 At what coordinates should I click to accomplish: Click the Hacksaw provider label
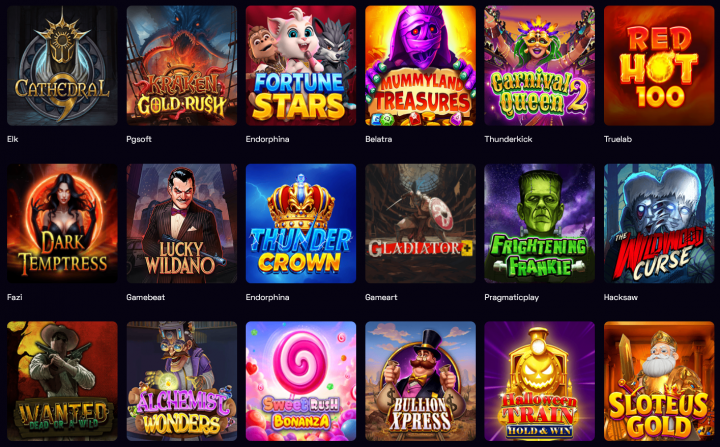(620, 297)
